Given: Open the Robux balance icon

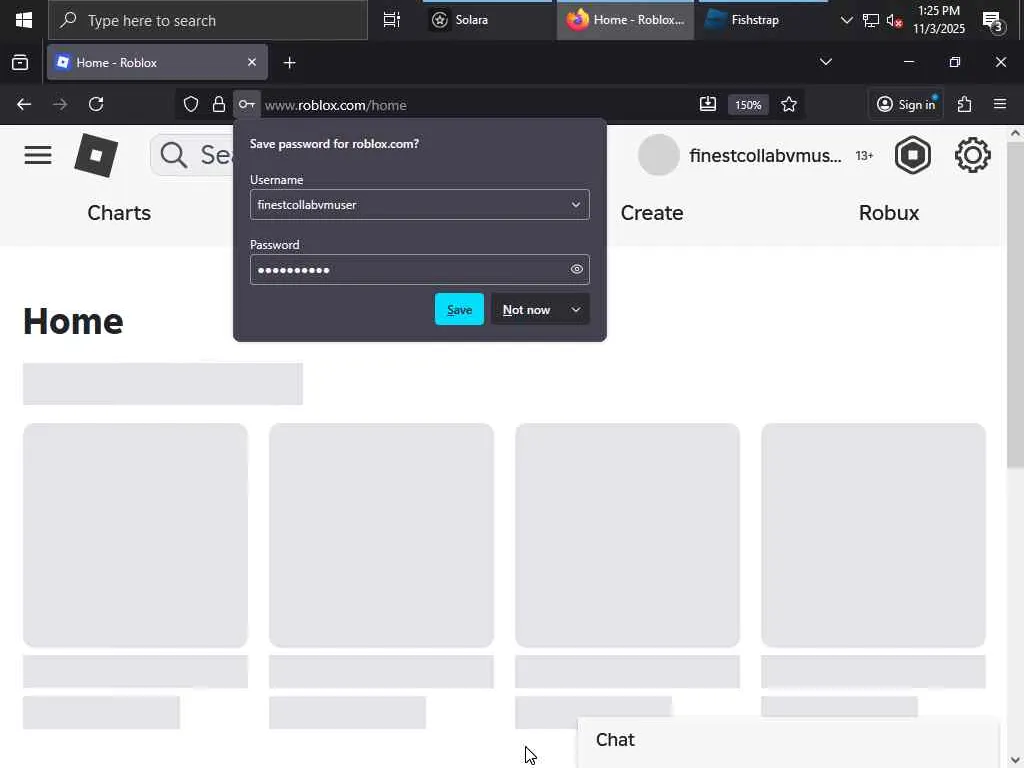Looking at the screenshot, I should 913,155.
